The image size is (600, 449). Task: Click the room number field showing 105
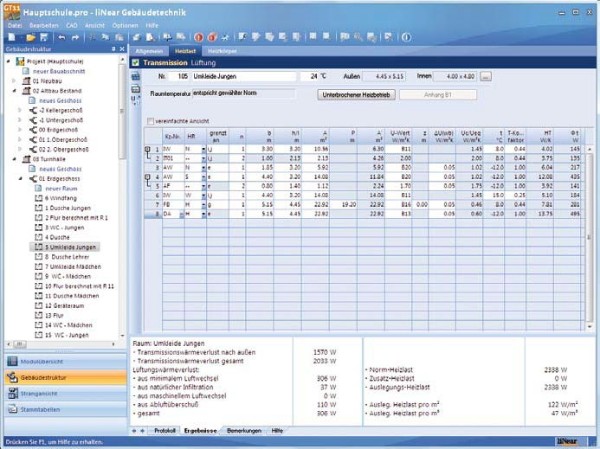tap(179, 76)
